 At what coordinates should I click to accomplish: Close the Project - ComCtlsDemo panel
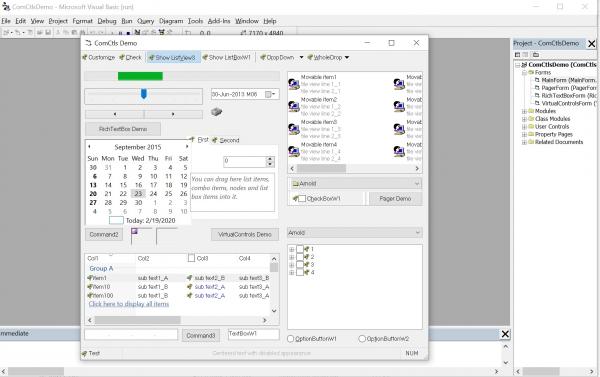592,44
